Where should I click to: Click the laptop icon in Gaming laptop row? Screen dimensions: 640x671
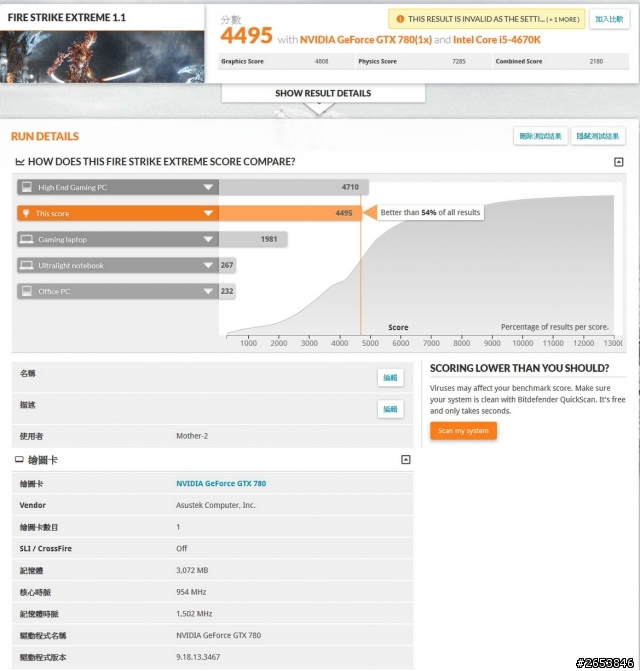pyautogui.click(x=27, y=239)
